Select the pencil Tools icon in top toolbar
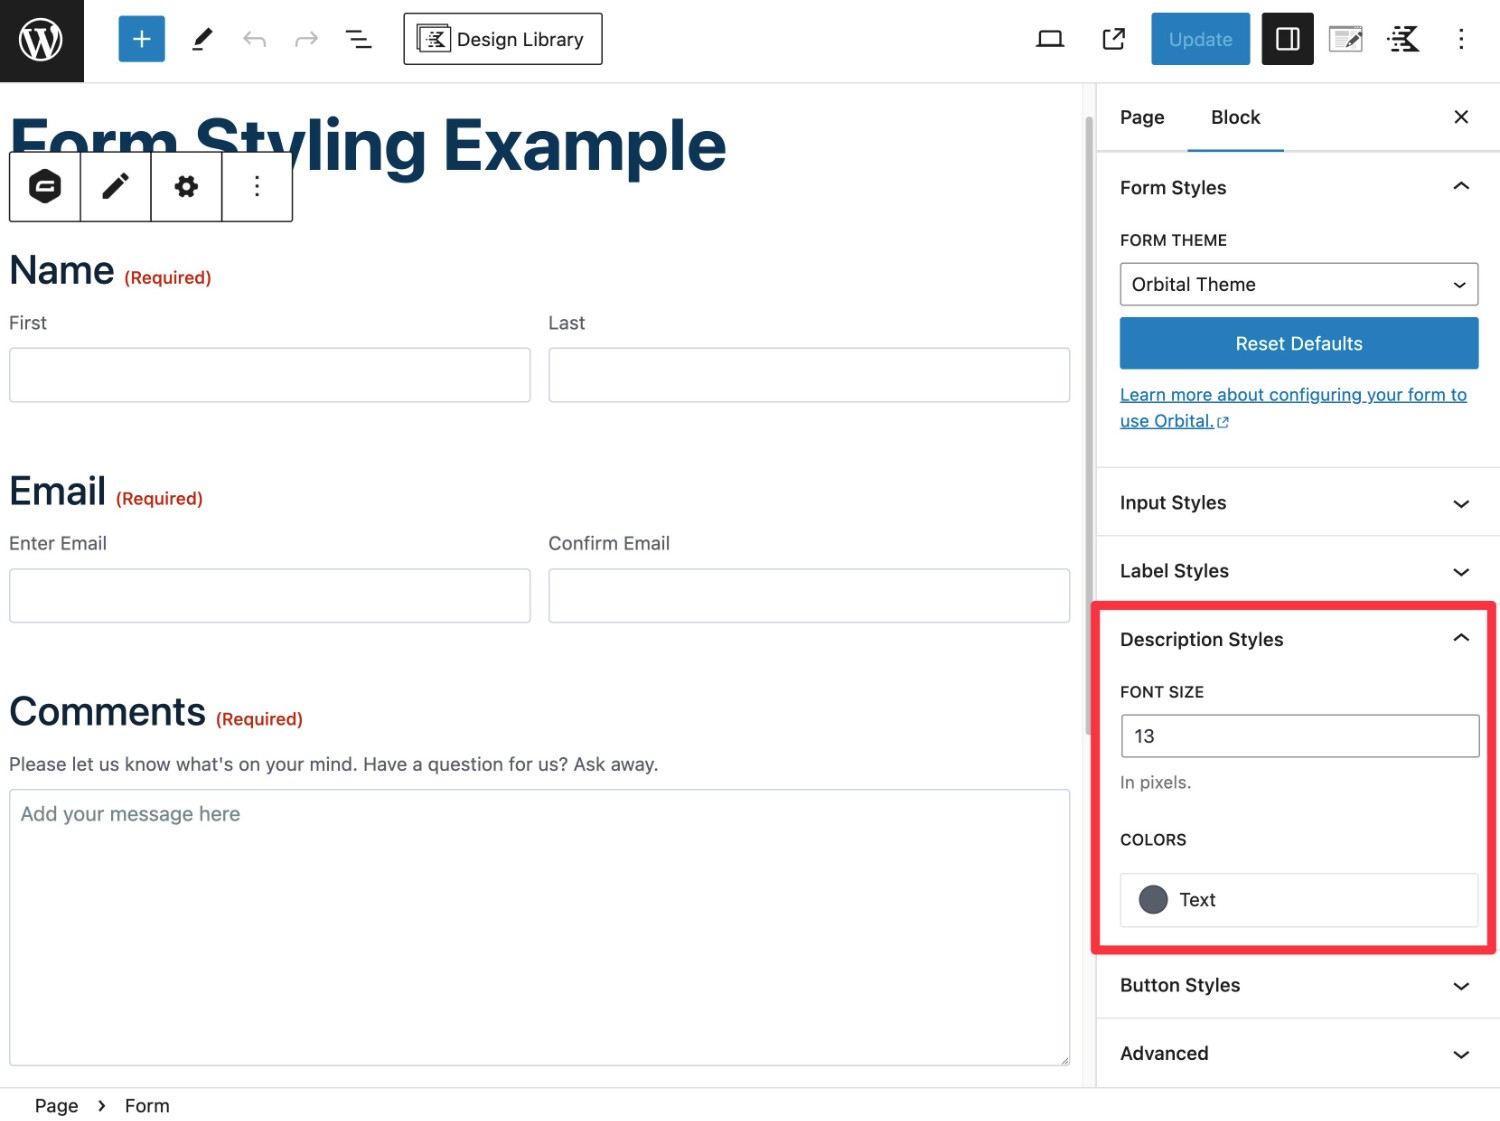1500x1121 pixels. [x=202, y=39]
